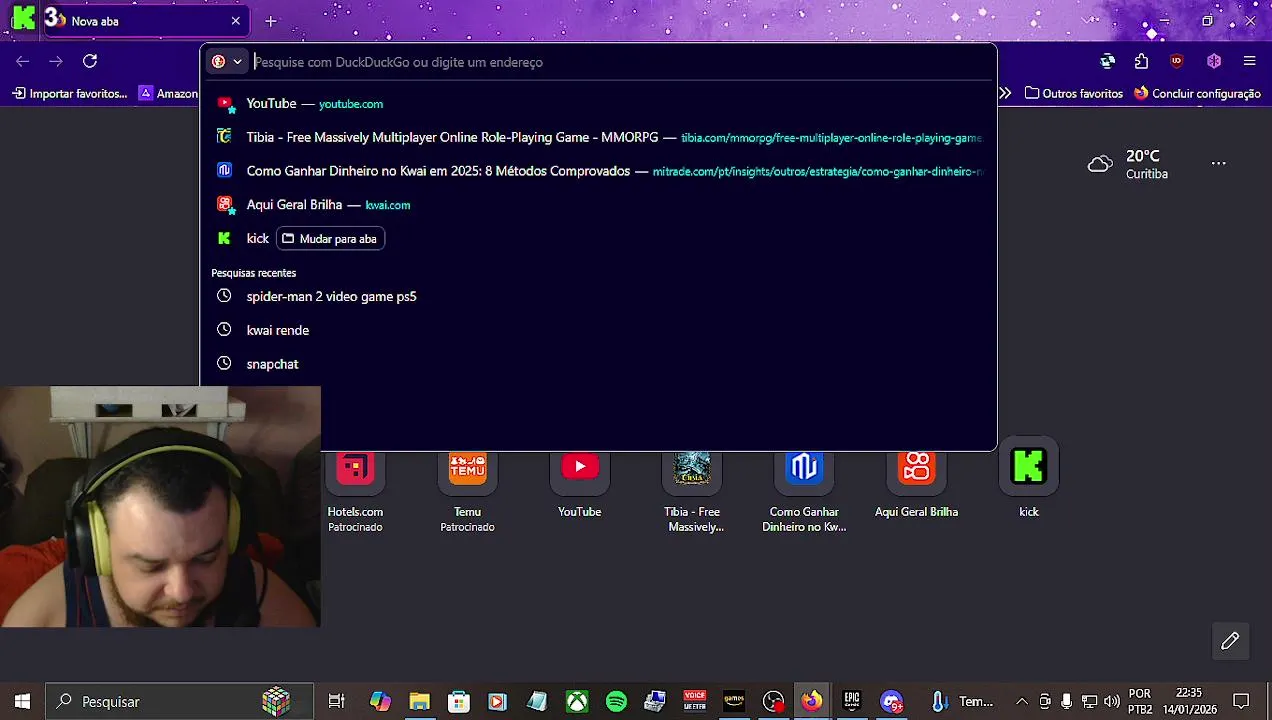The width and height of the screenshot is (1272, 720).
Task: Open Spotify from the taskbar
Action: [616, 701]
